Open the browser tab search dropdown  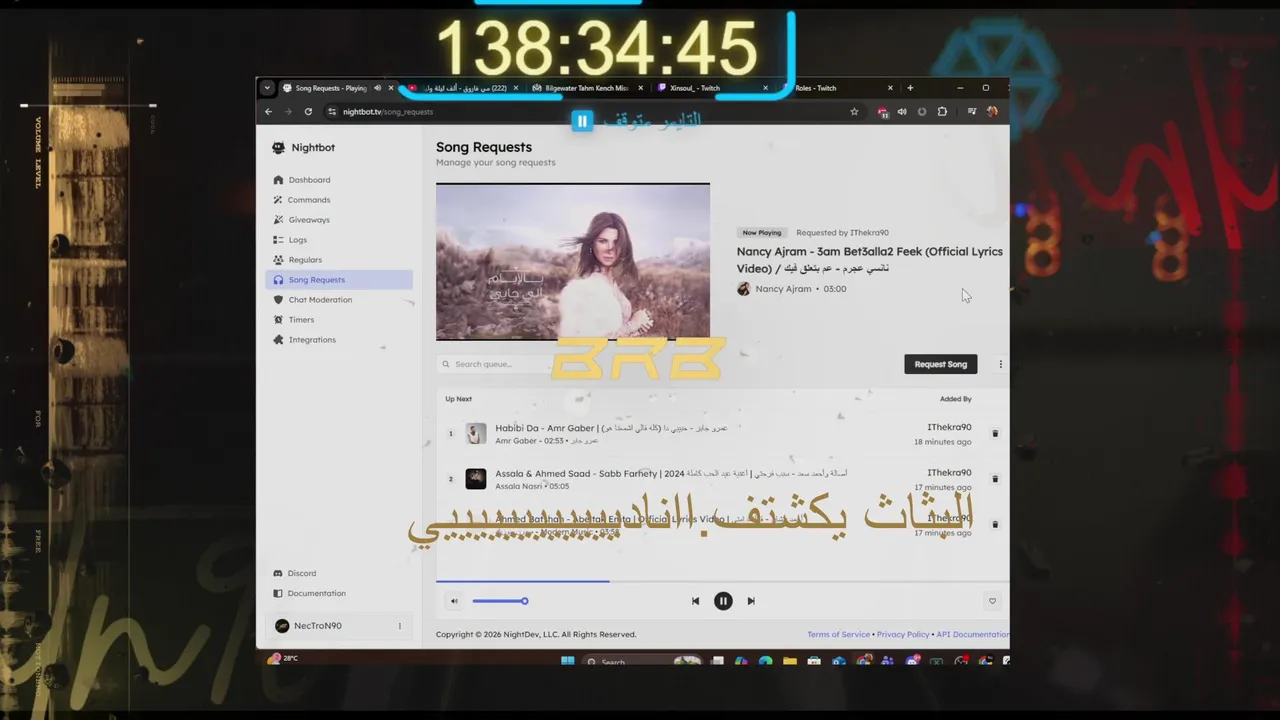pos(267,88)
